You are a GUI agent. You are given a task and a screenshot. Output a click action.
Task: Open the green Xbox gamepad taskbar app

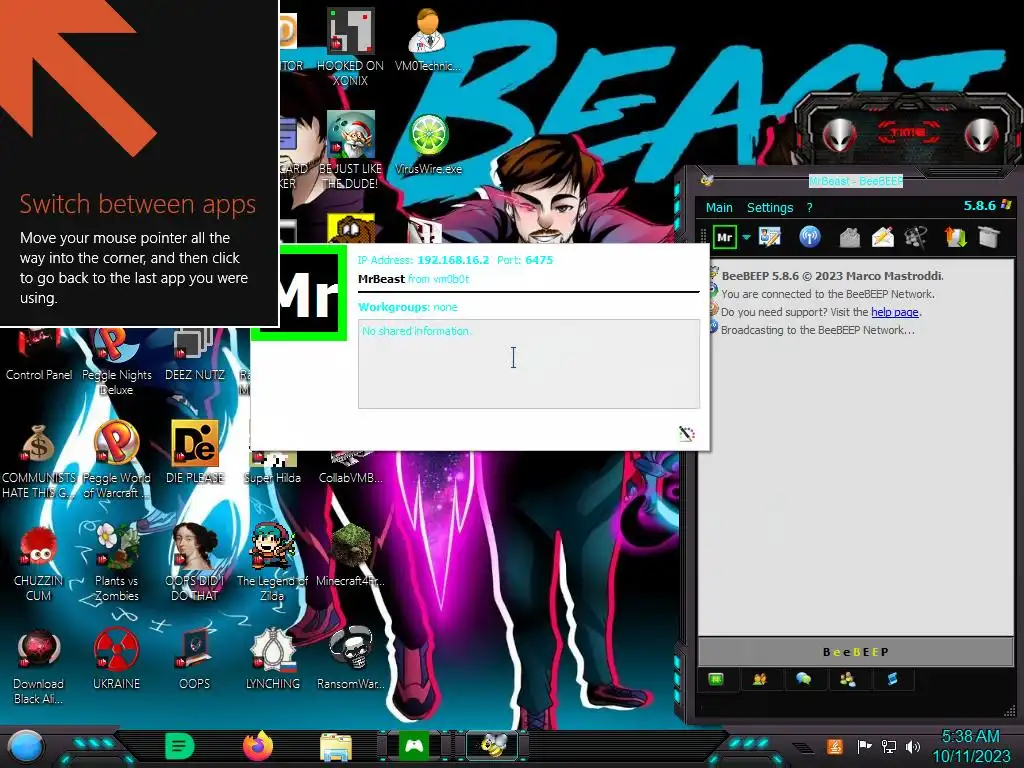[x=414, y=746]
